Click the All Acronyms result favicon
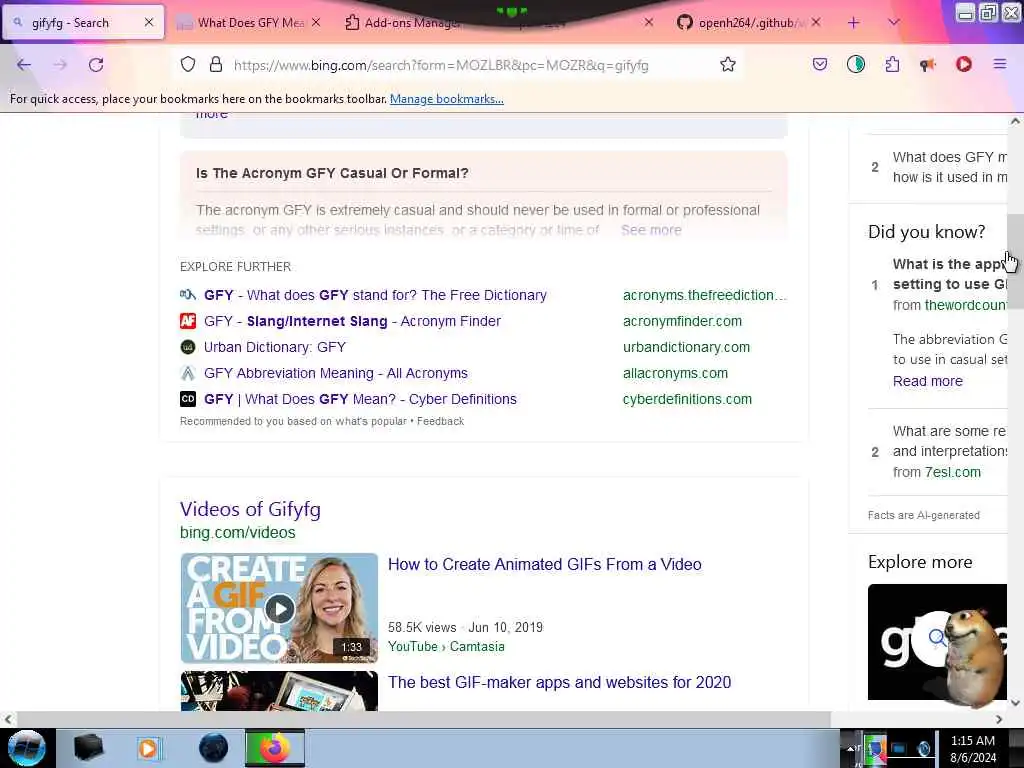The image size is (1024, 768). pos(188,374)
